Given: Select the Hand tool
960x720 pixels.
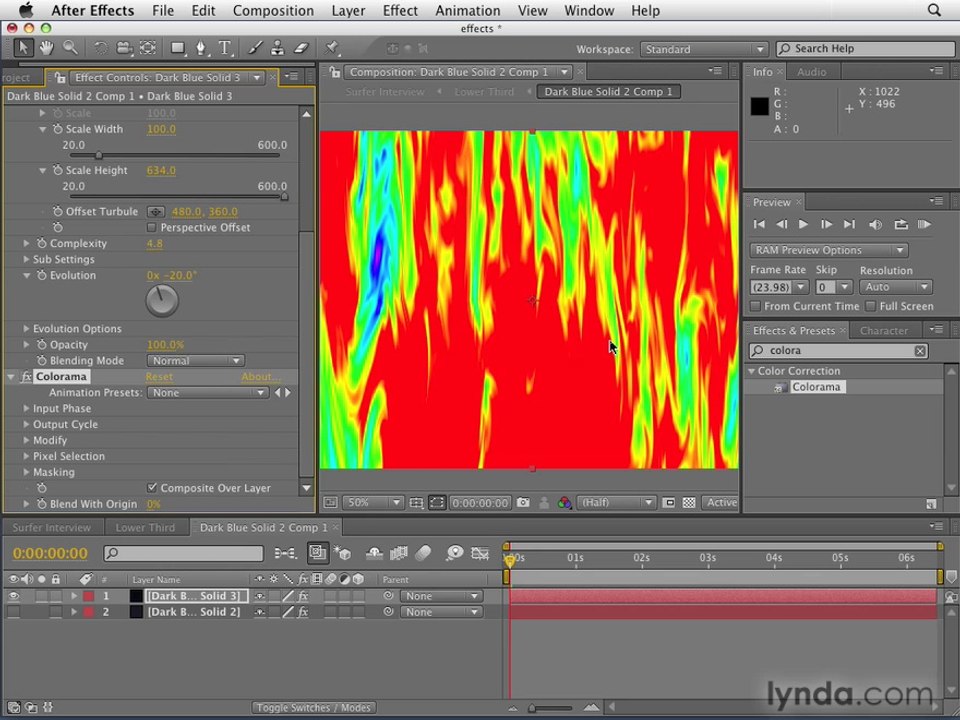Looking at the screenshot, I should [x=47, y=48].
